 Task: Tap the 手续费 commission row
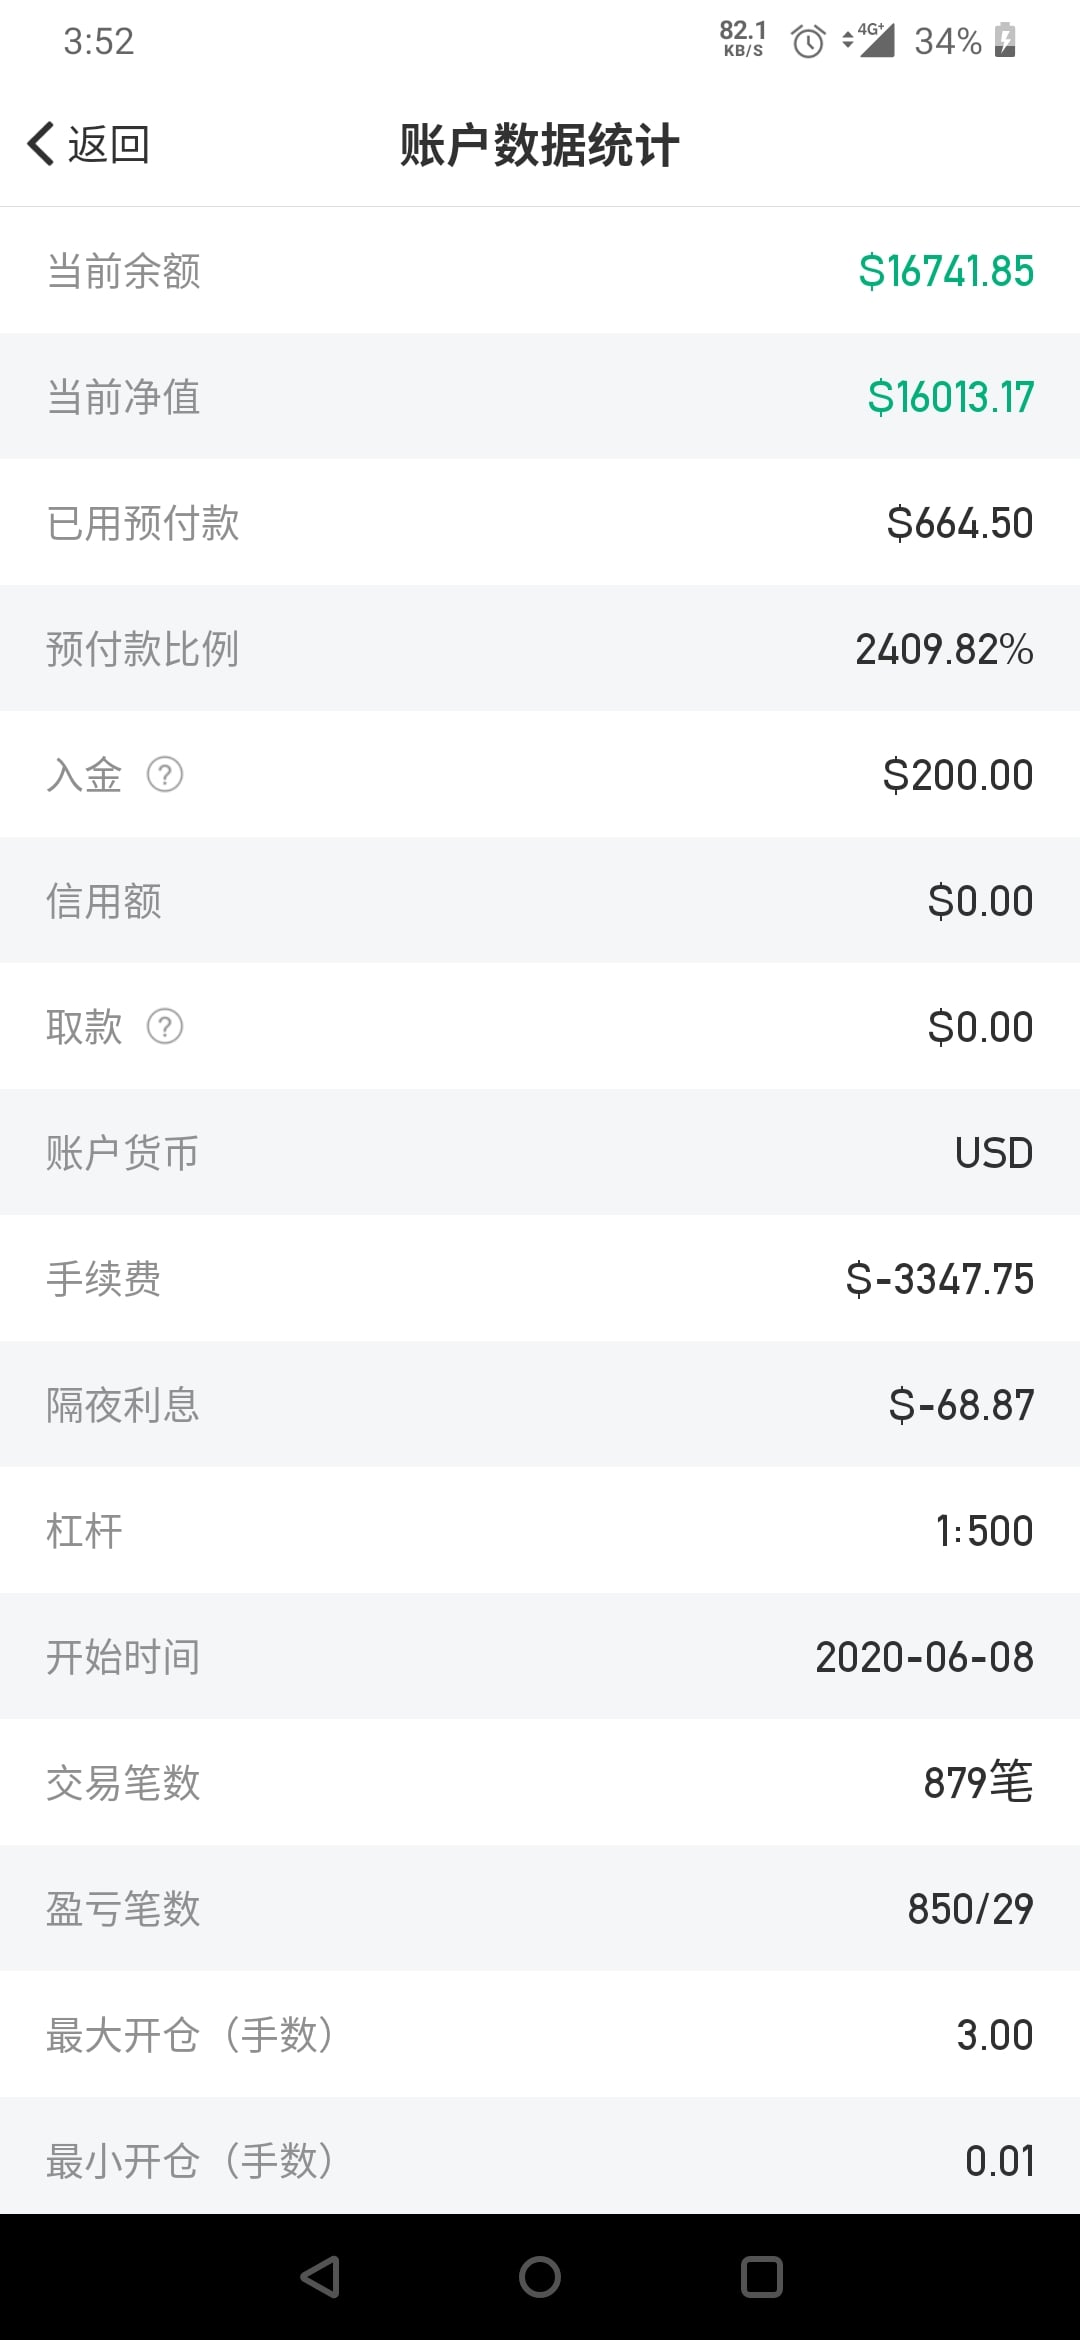point(540,1279)
